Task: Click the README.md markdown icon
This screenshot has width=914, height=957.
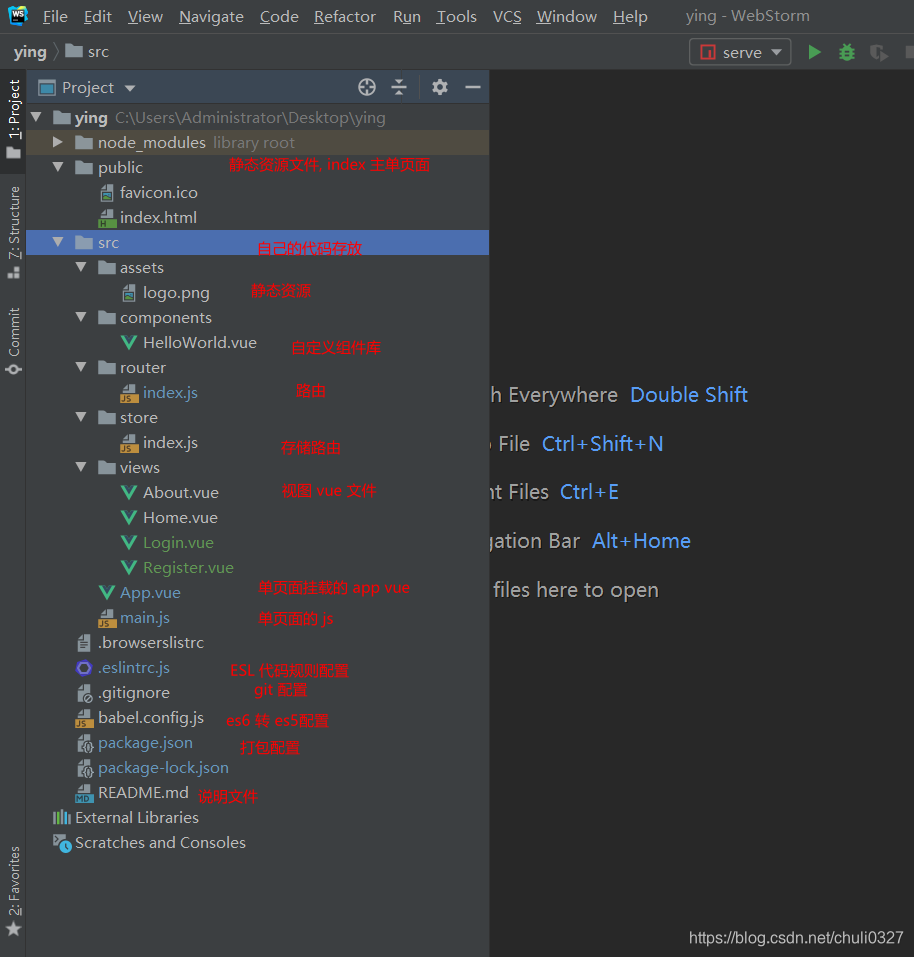Action: tap(84, 793)
